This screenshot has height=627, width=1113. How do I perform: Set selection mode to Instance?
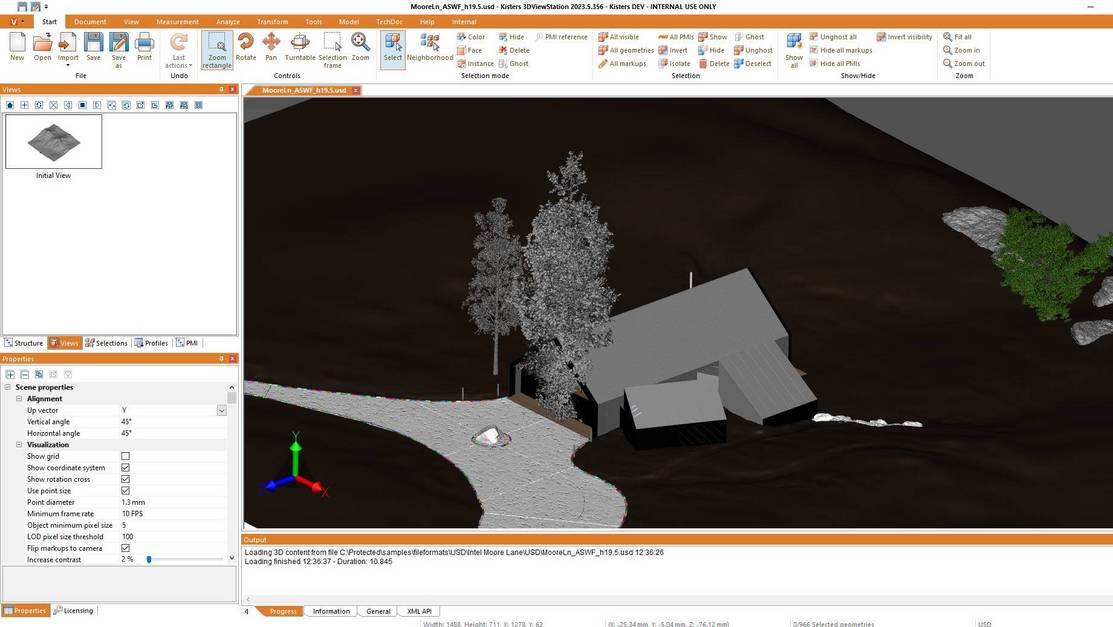pyautogui.click(x=476, y=64)
